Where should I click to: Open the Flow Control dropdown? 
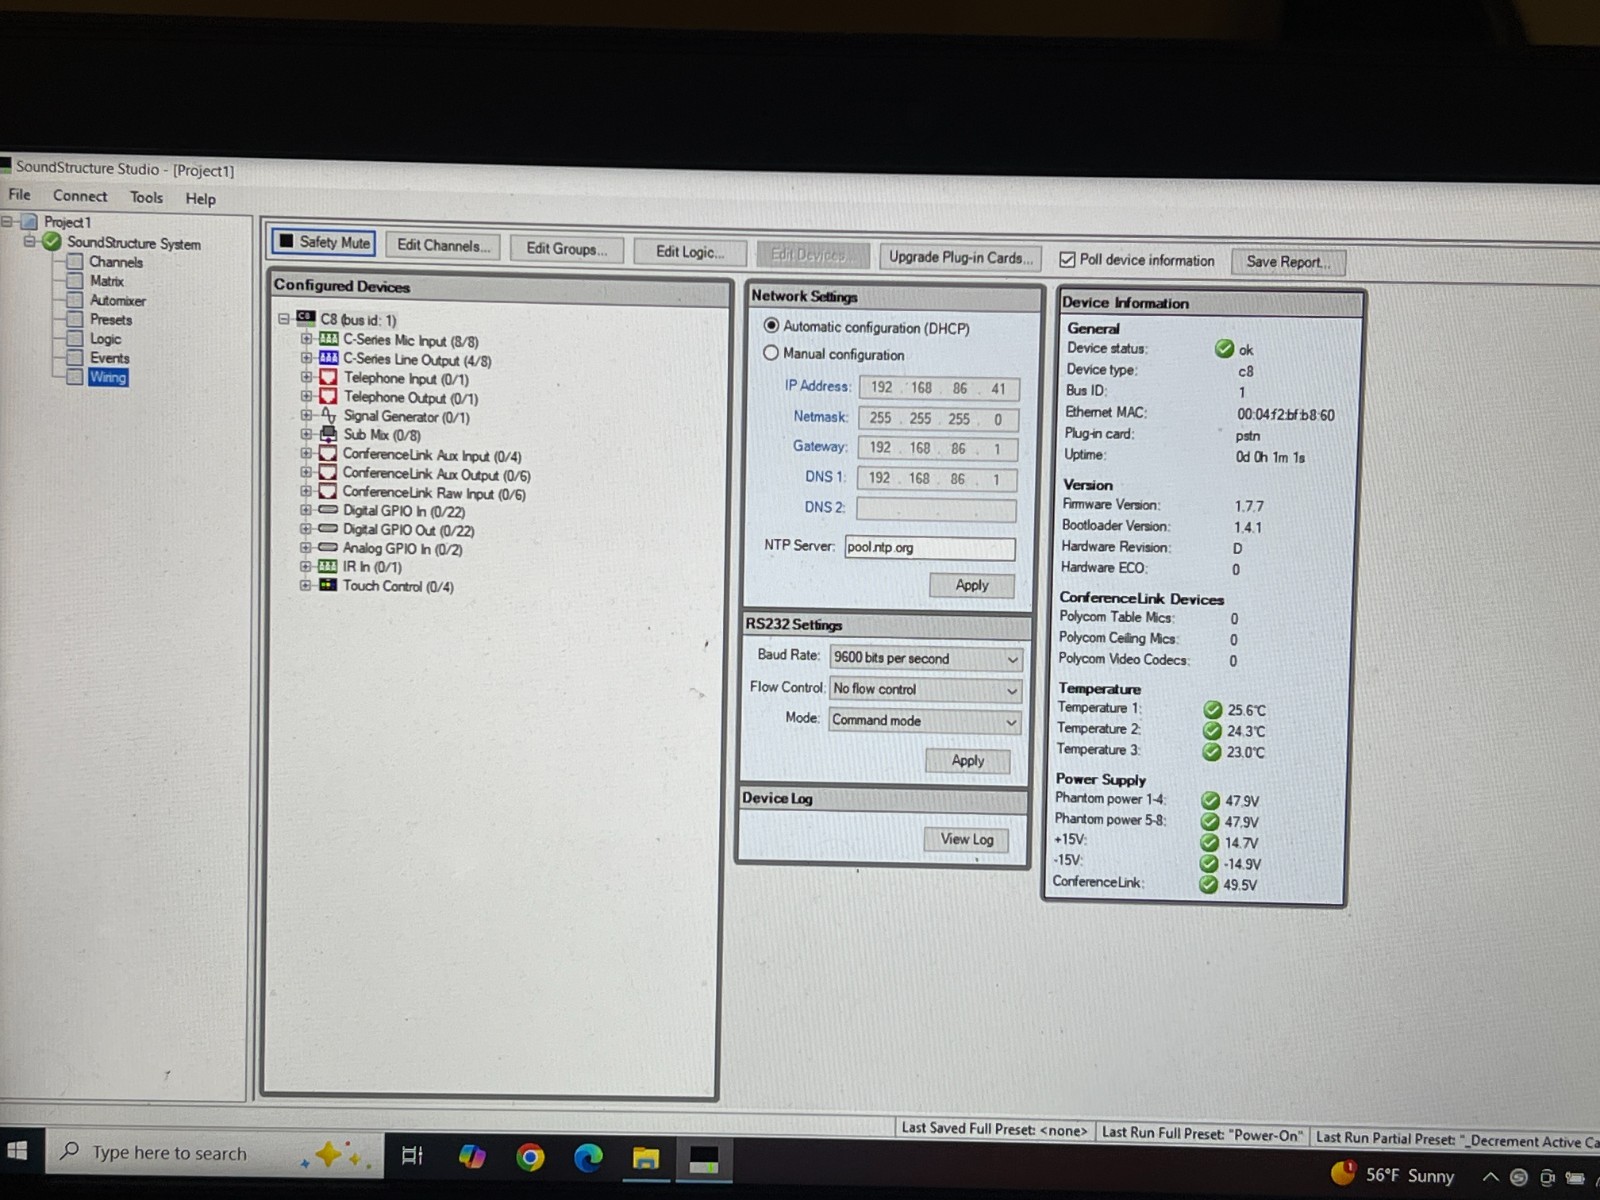tap(926, 689)
